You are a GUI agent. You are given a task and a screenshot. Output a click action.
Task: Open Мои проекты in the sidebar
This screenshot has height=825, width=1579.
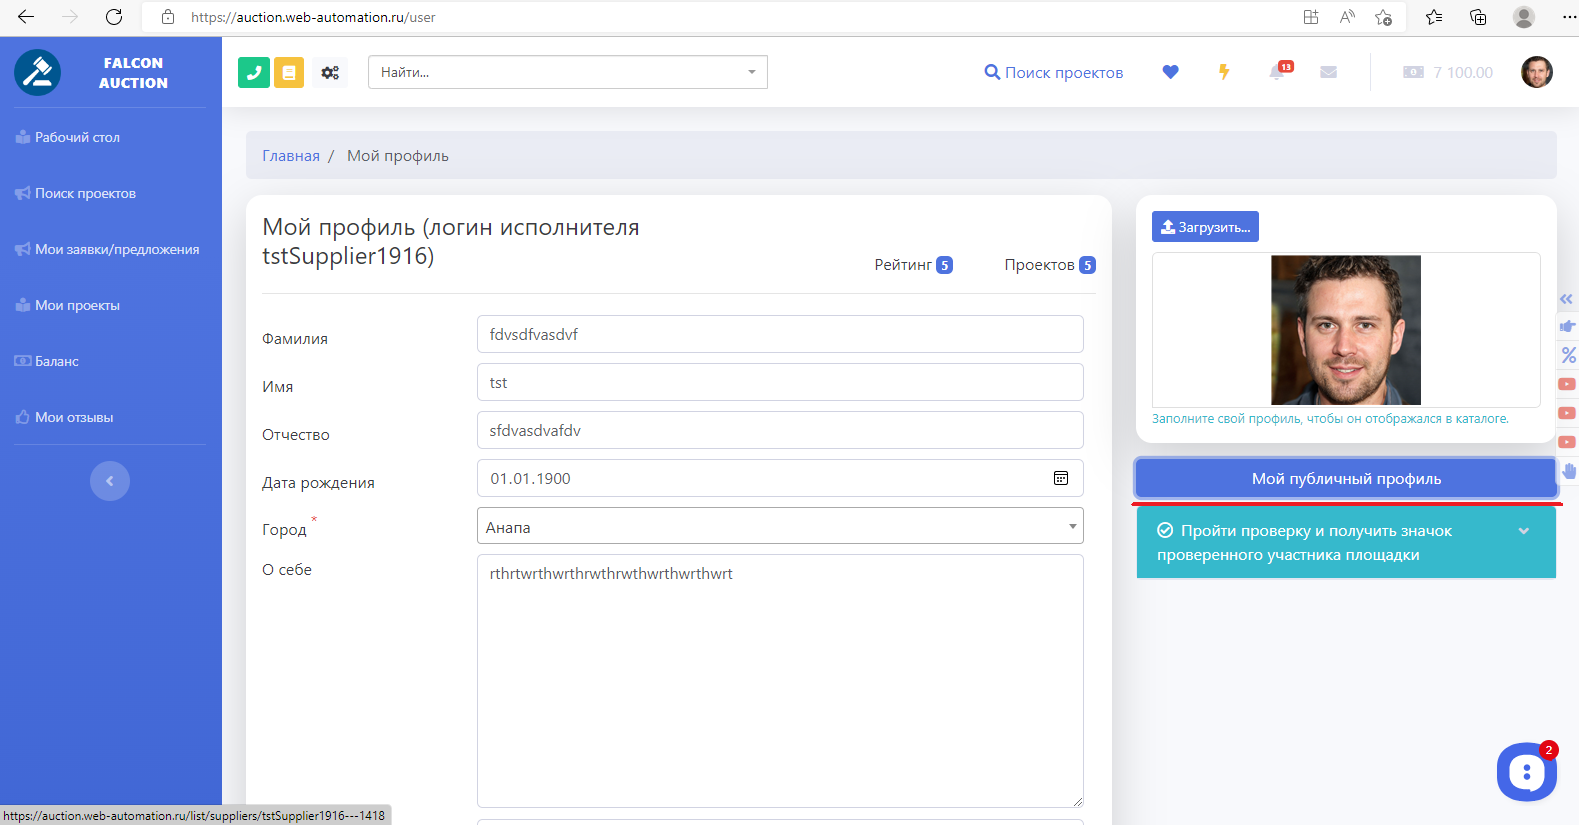click(x=77, y=305)
